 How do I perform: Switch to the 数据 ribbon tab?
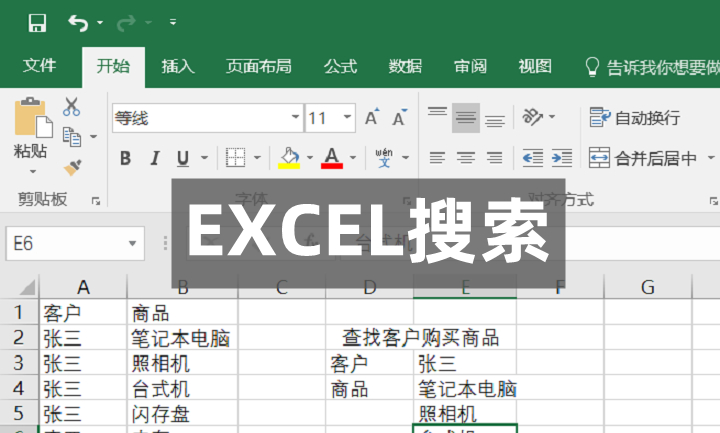click(405, 67)
